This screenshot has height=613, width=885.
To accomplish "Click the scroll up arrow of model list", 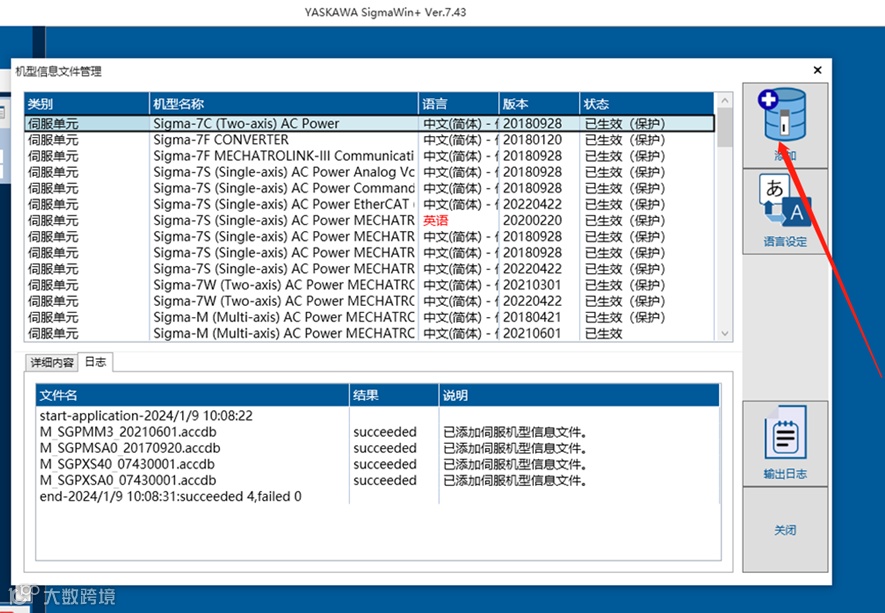I will (x=725, y=100).
